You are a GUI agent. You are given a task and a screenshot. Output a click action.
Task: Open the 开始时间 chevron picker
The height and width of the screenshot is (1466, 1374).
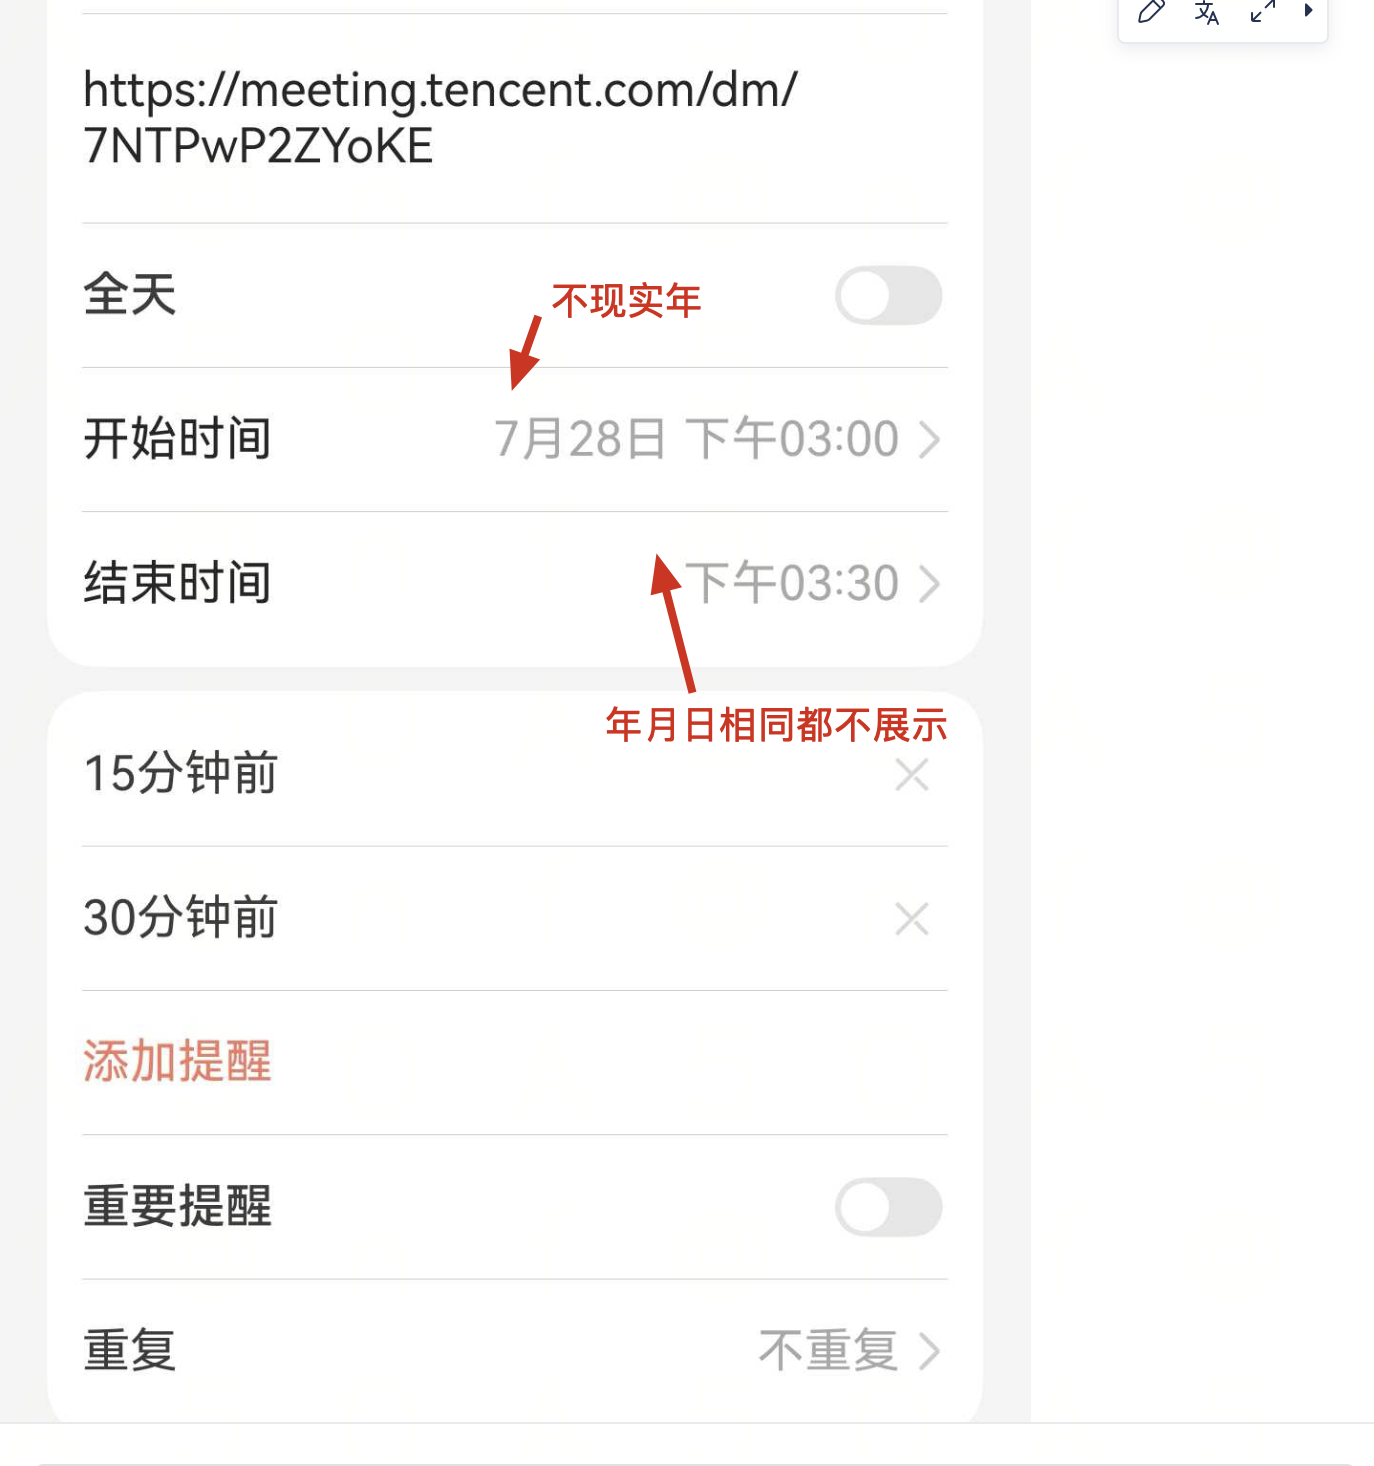tap(929, 440)
